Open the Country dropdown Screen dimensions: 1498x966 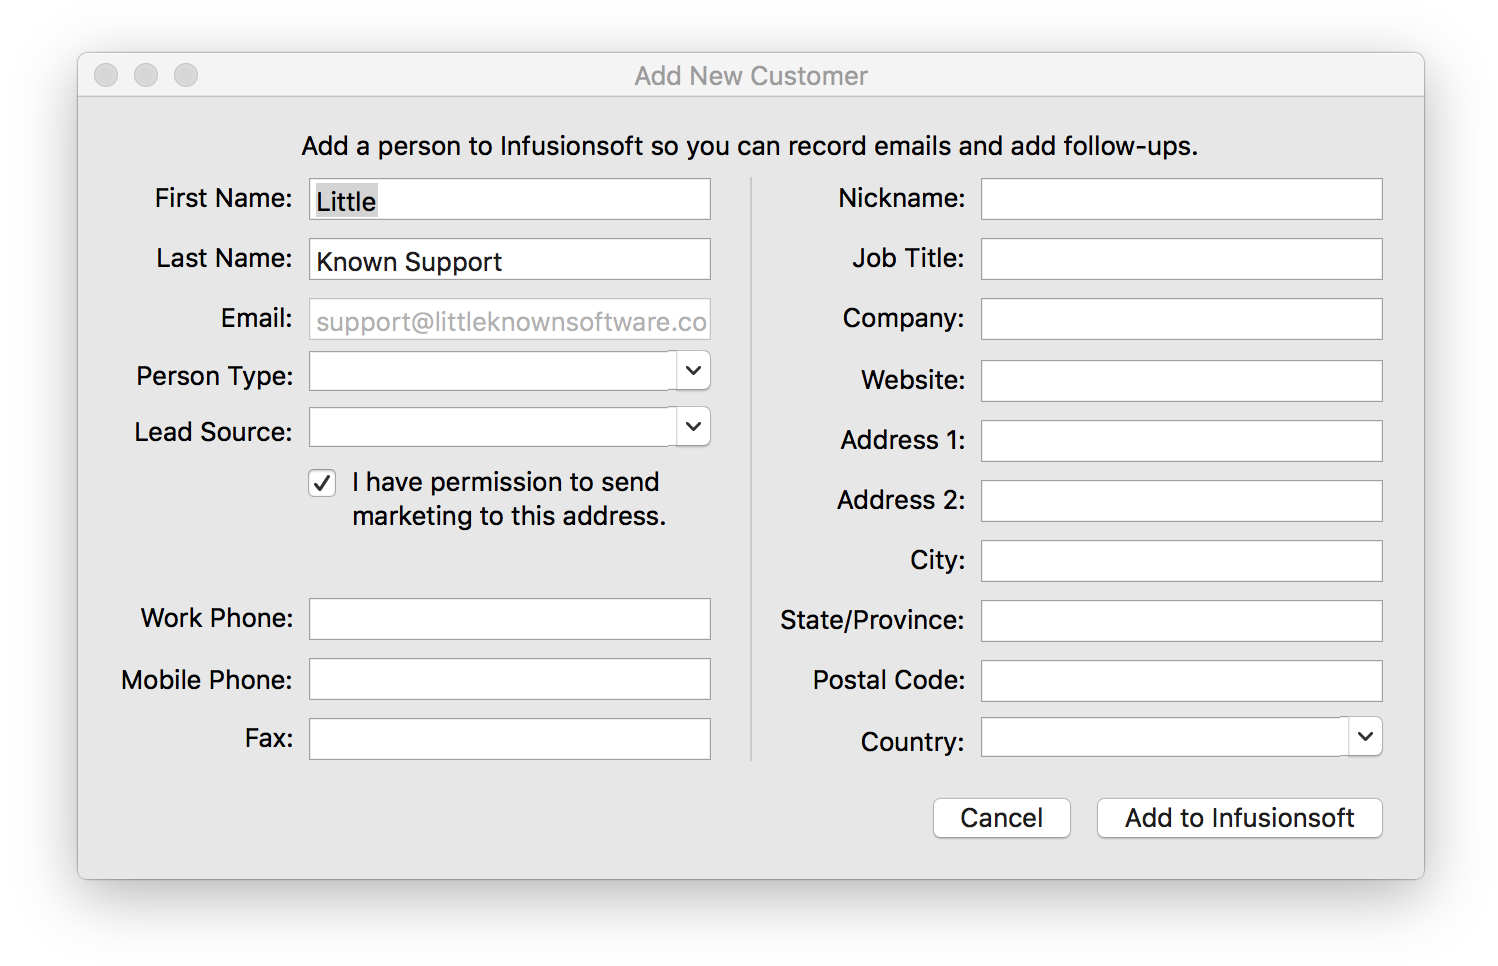(1365, 737)
